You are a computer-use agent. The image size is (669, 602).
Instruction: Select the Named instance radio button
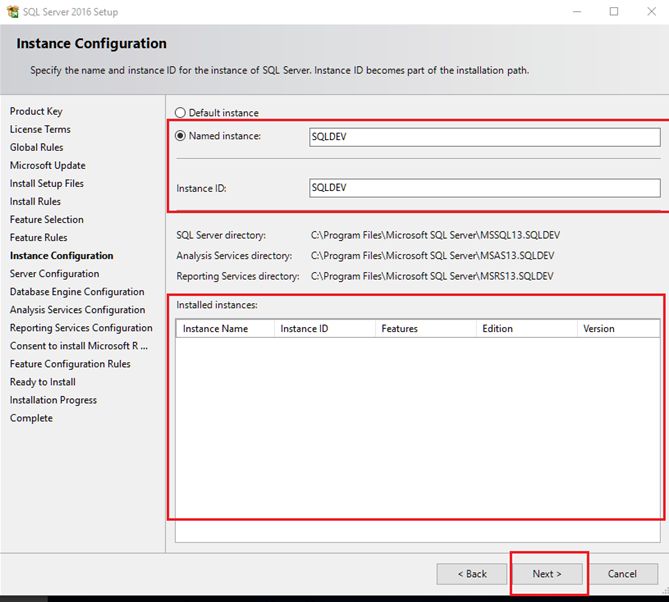pos(180,136)
